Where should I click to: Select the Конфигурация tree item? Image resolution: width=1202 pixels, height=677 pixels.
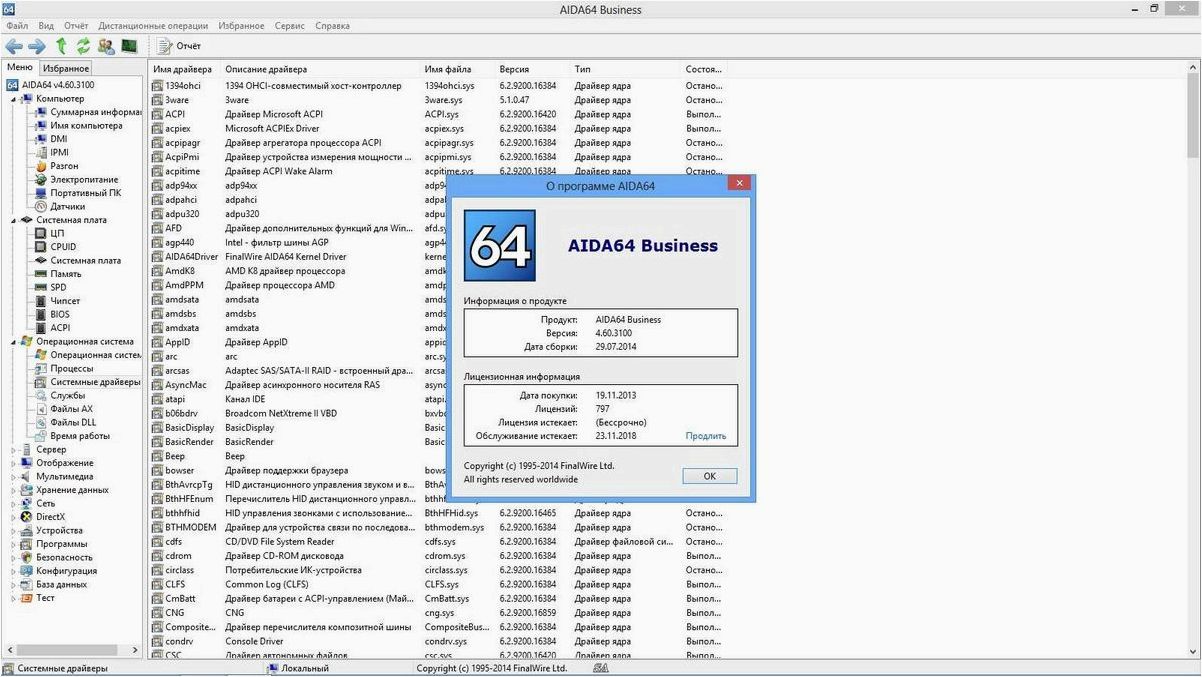point(59,571)
